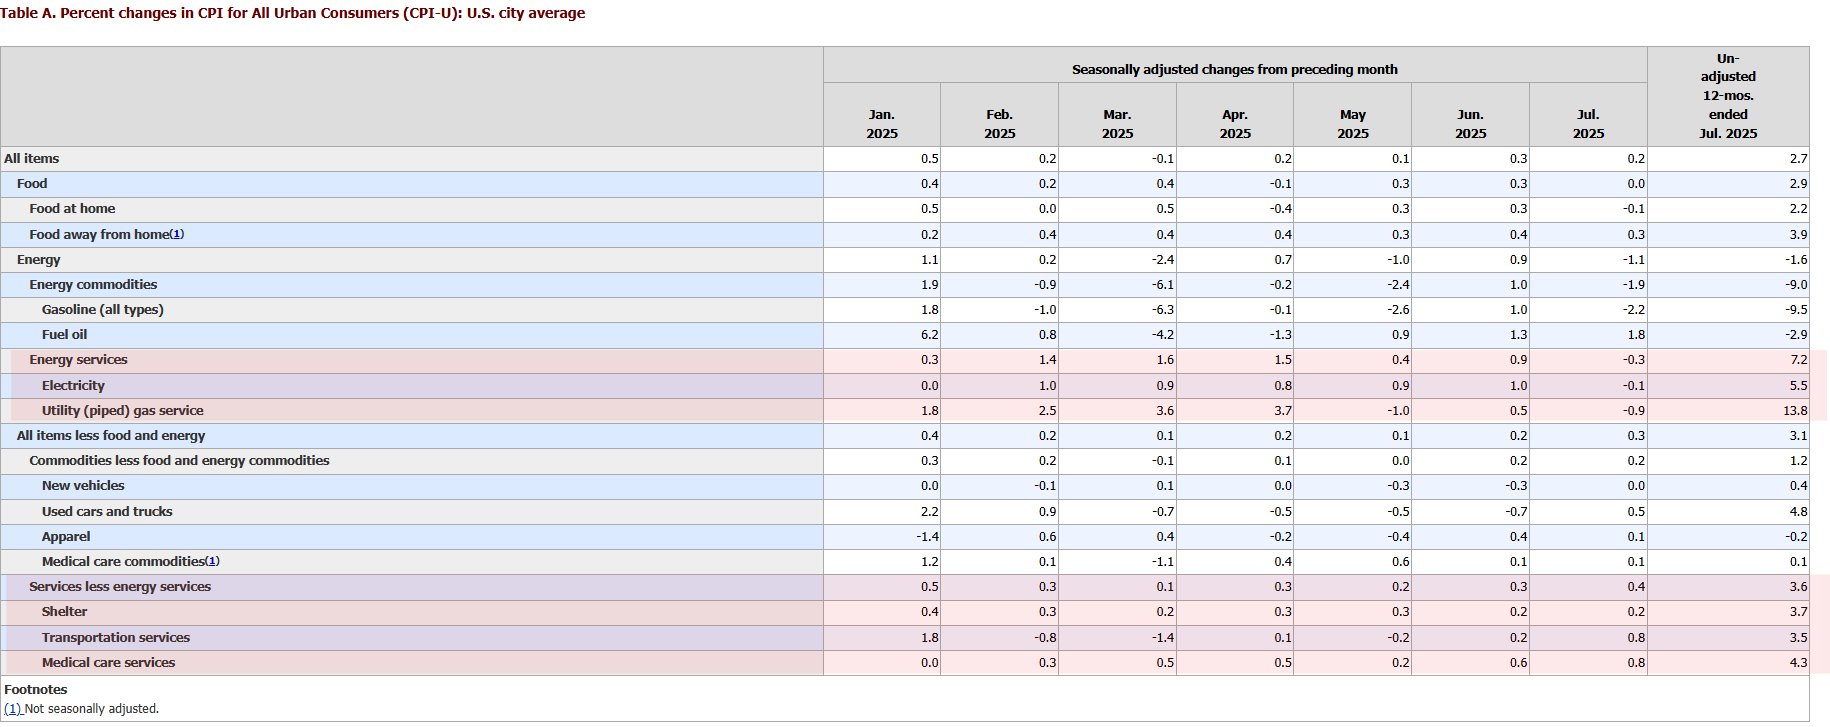Select the highlighted Energy services row label
Screen dimensions: 1830x727
[78, 359]
